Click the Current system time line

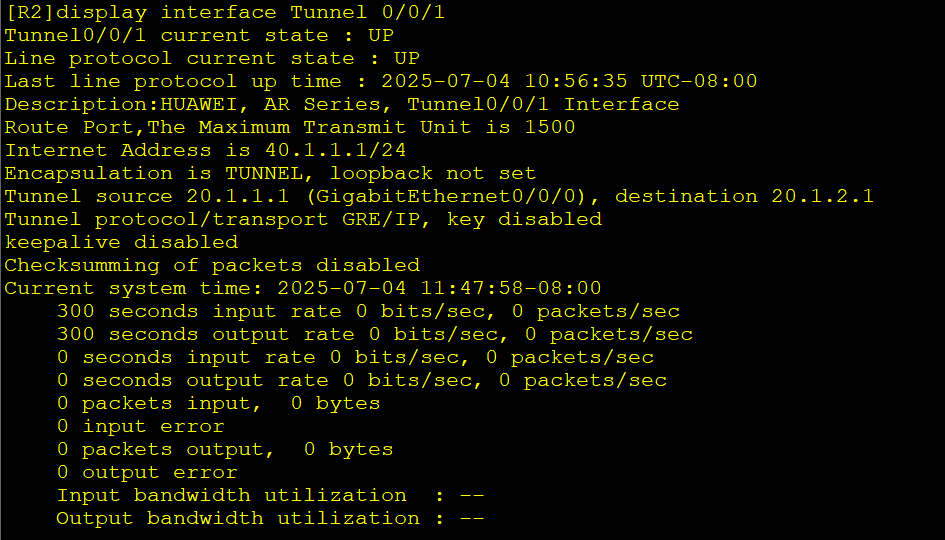[x=303, y=288]
